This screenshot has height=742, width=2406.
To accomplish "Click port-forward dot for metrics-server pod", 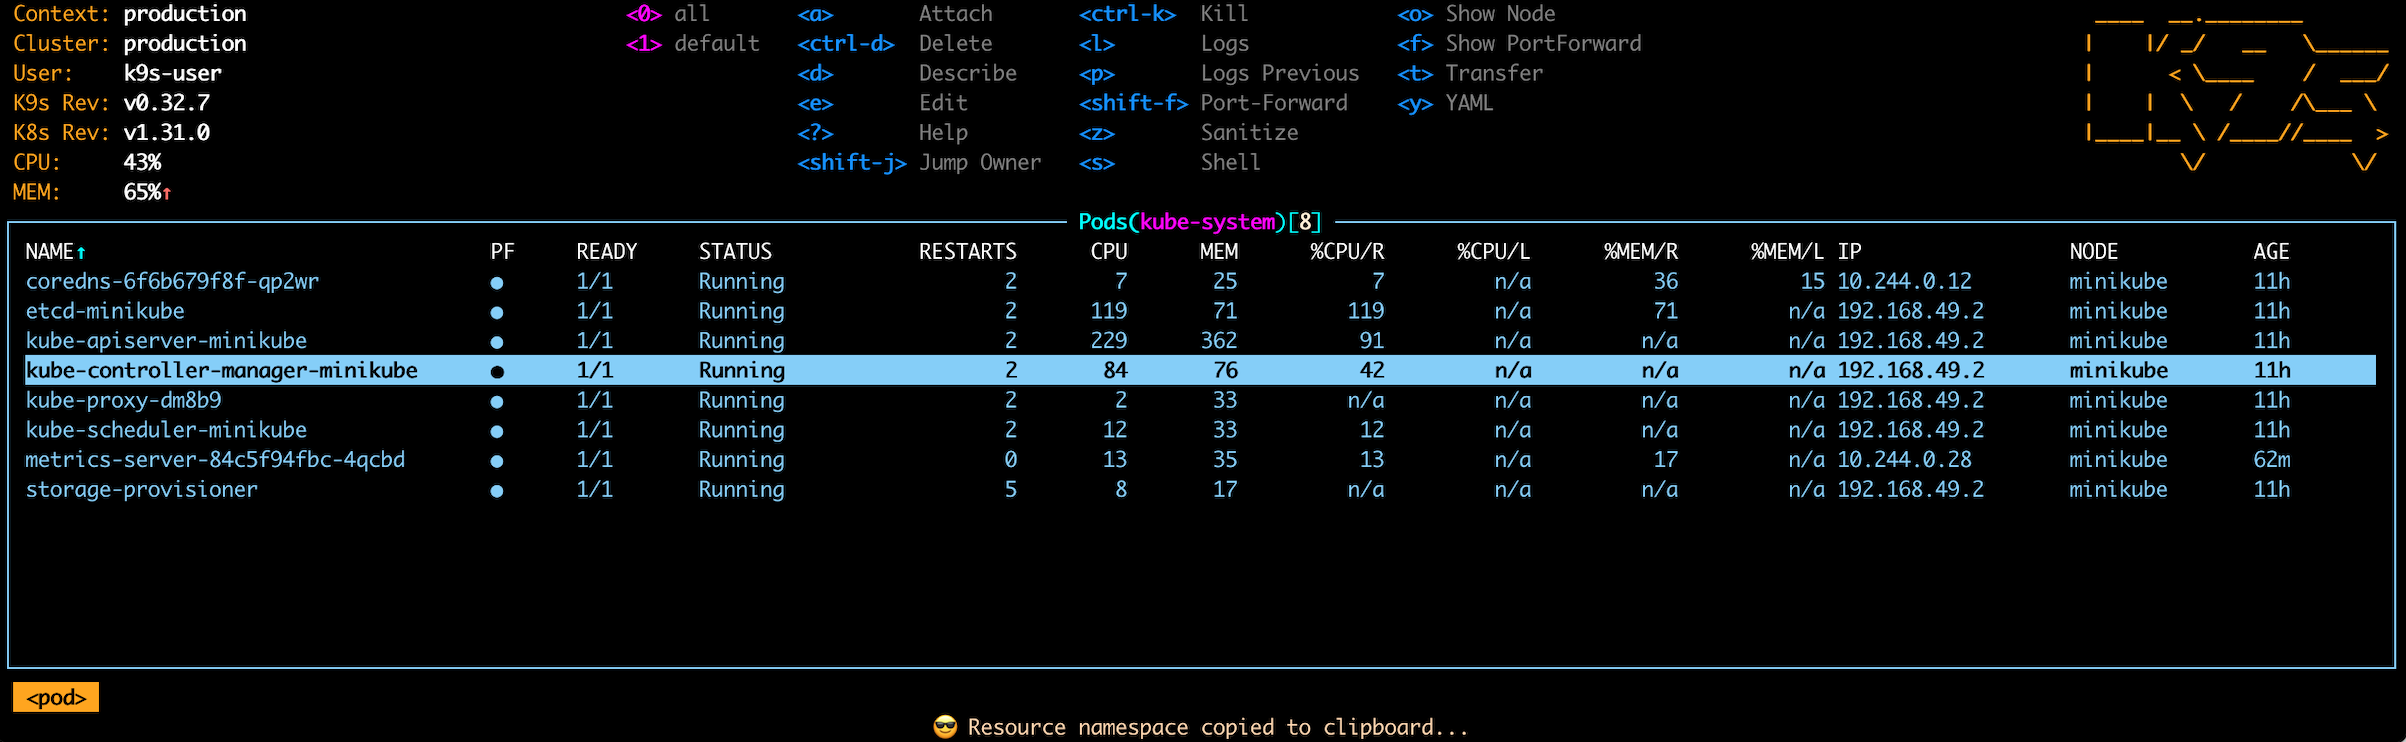I will (497, 461).
